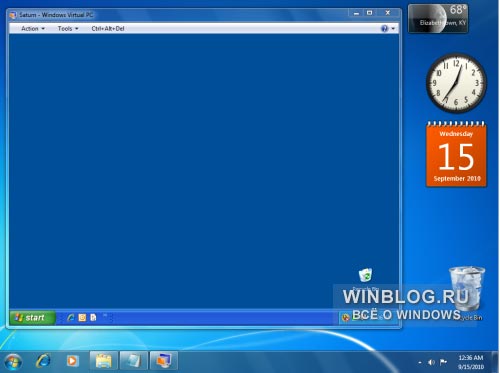Open Windows Media Player from the taskbar

72,361
